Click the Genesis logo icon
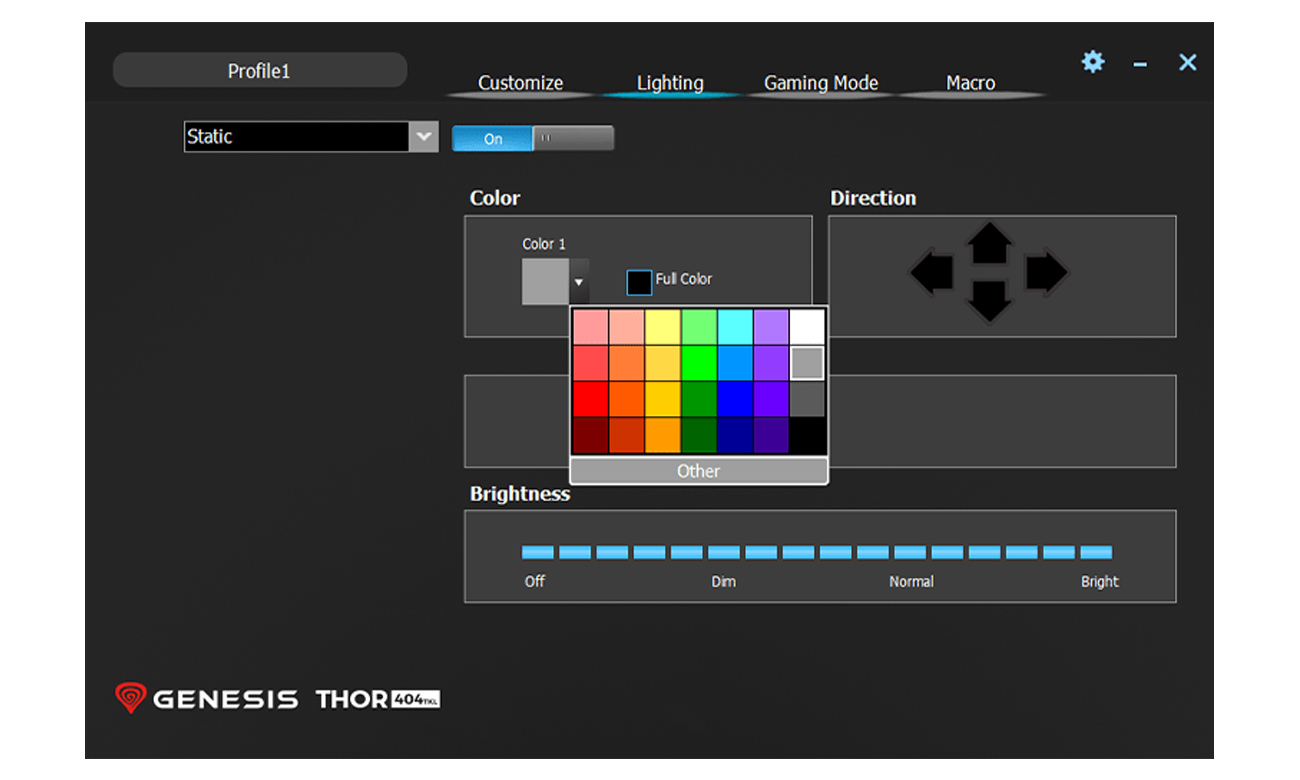Viewport: 1300px width, 780px height. (x=130, y=697)
